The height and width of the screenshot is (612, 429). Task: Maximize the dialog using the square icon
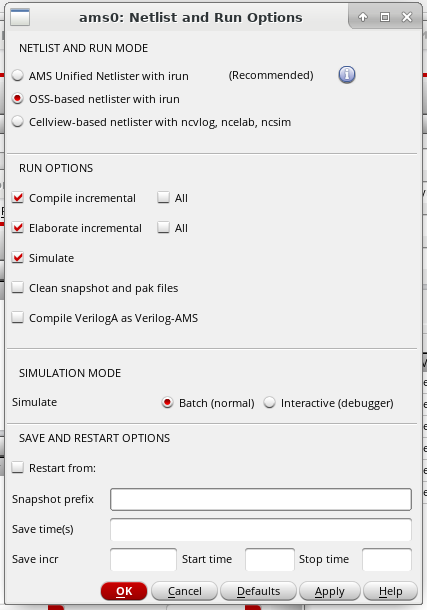click(x=385, y=17)
